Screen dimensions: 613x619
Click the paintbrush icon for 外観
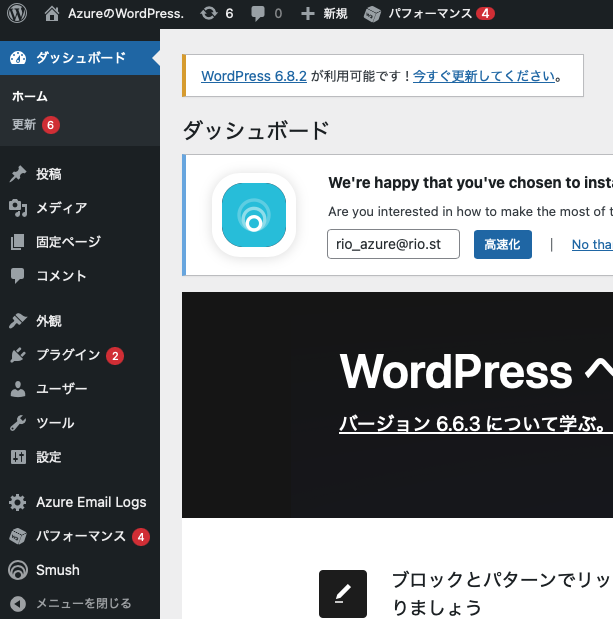pyautogui.click(x=18, y=321)
